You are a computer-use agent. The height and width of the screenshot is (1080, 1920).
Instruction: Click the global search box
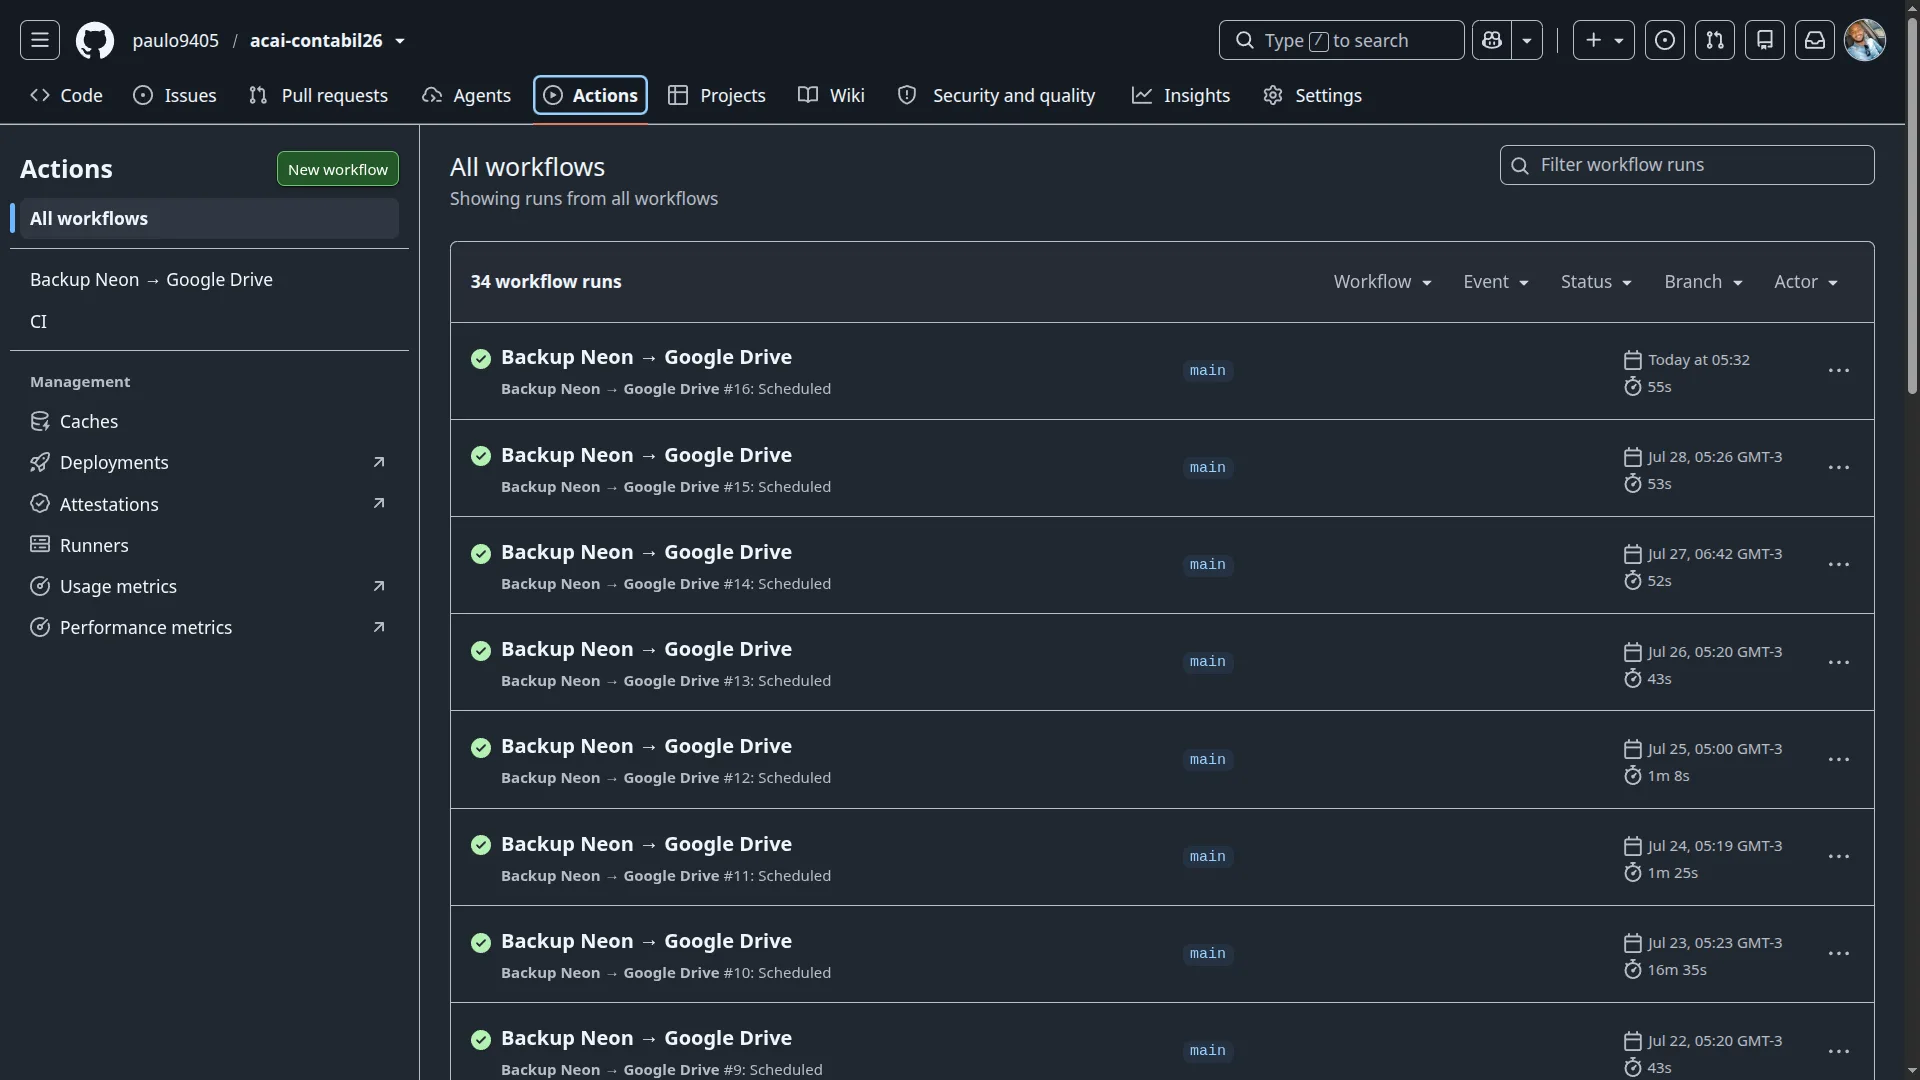(x=1341, y=40)
